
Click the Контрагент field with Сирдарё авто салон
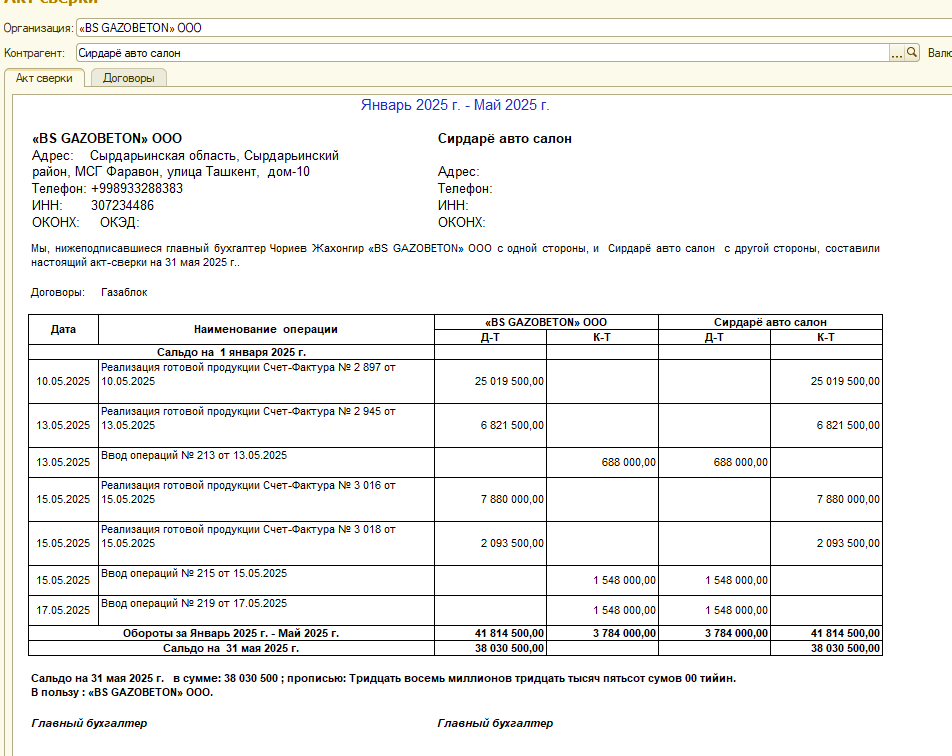[x=483, y=53]
